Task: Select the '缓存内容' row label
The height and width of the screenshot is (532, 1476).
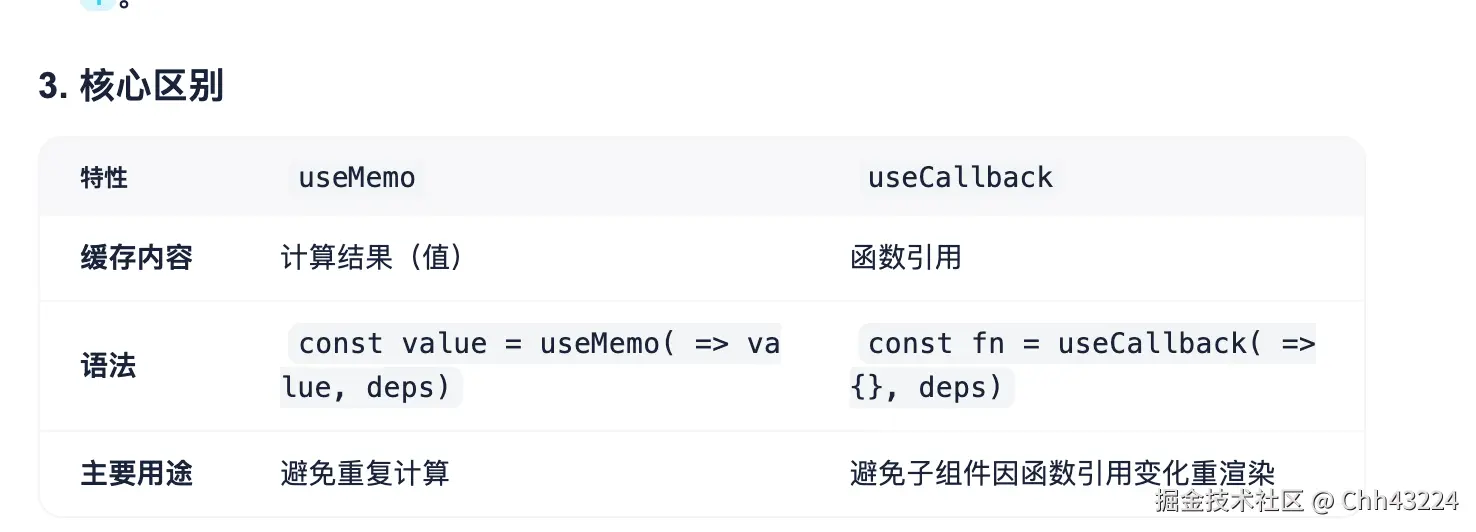Action: (136, 258)
